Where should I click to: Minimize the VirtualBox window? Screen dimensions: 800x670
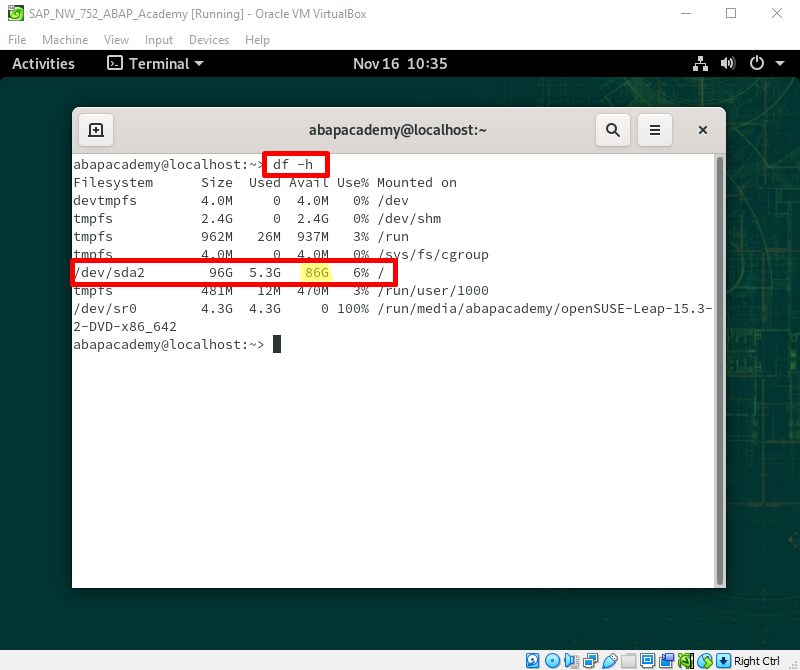(x=686, y=13)
